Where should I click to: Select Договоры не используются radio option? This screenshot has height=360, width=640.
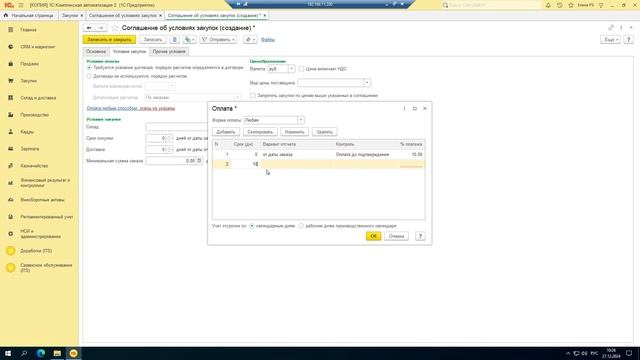89,76
